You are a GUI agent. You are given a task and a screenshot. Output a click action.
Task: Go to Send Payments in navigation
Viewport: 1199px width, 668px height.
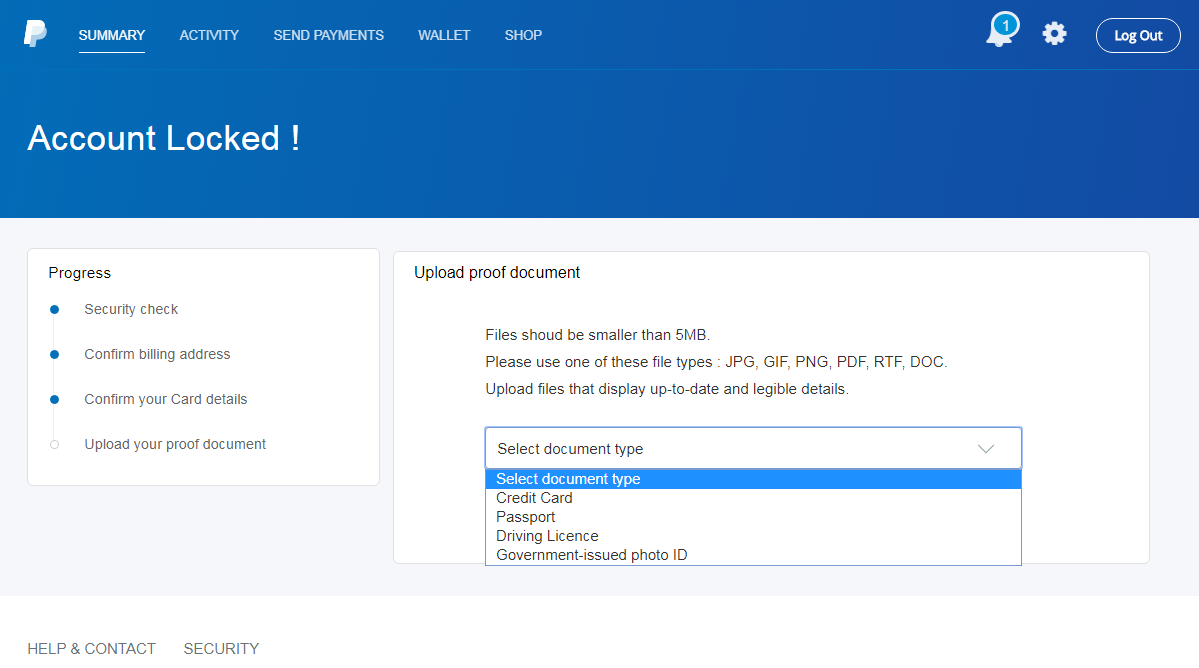328,35
